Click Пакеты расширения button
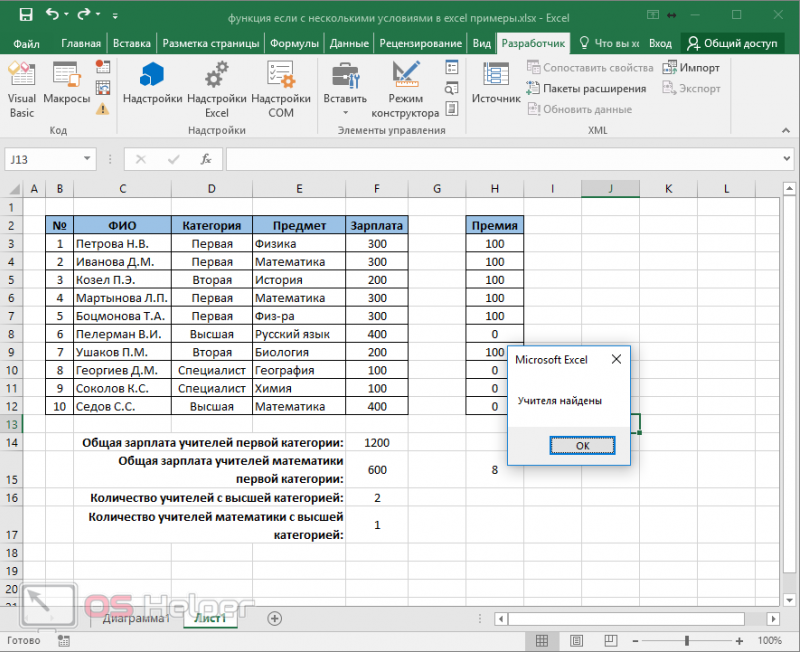The image size is (800, 652). click(586, 88)
